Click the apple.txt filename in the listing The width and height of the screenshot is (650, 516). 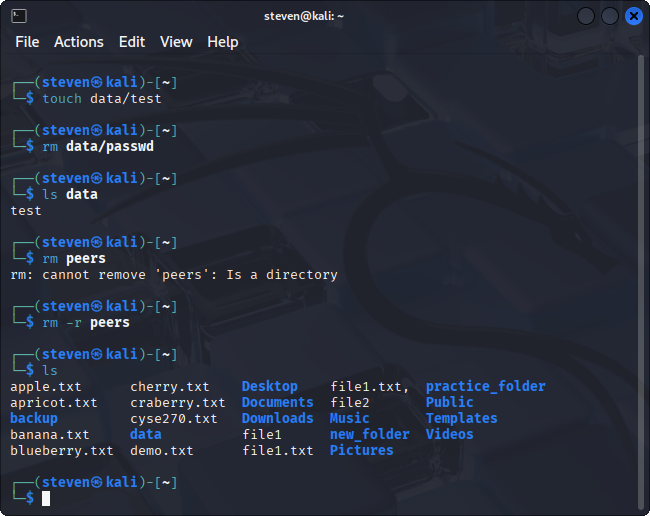(x=45, y=386)
